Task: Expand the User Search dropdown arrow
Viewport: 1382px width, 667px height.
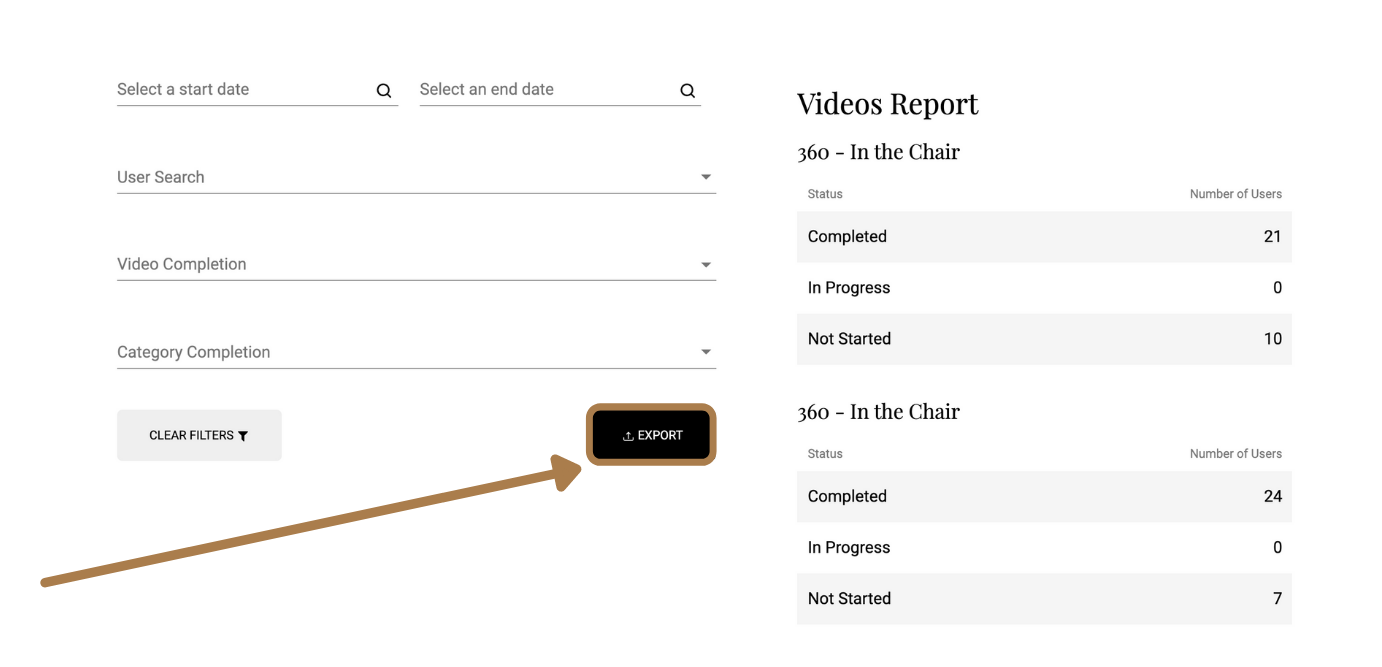Action: (706, 177)
